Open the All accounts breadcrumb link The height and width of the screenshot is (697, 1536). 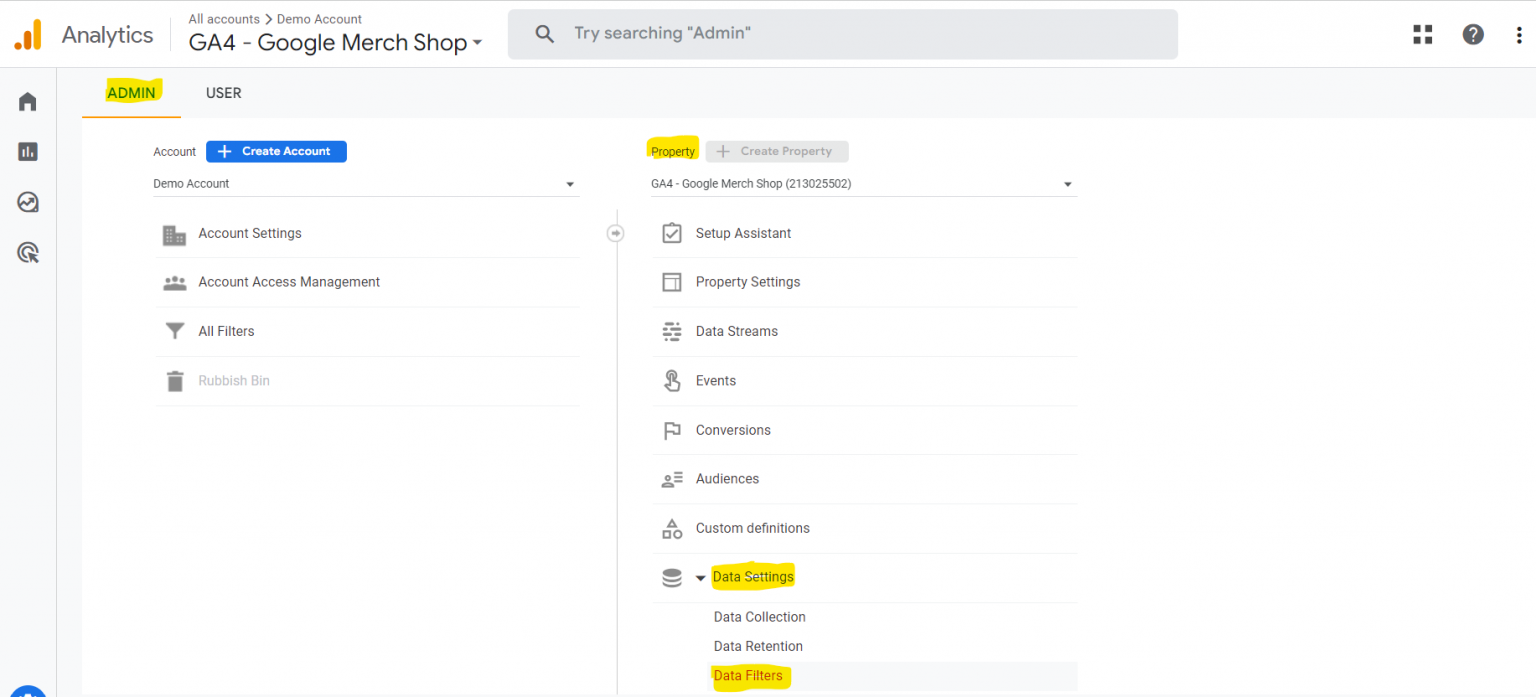pyautogui.click(x=224, y=18)
